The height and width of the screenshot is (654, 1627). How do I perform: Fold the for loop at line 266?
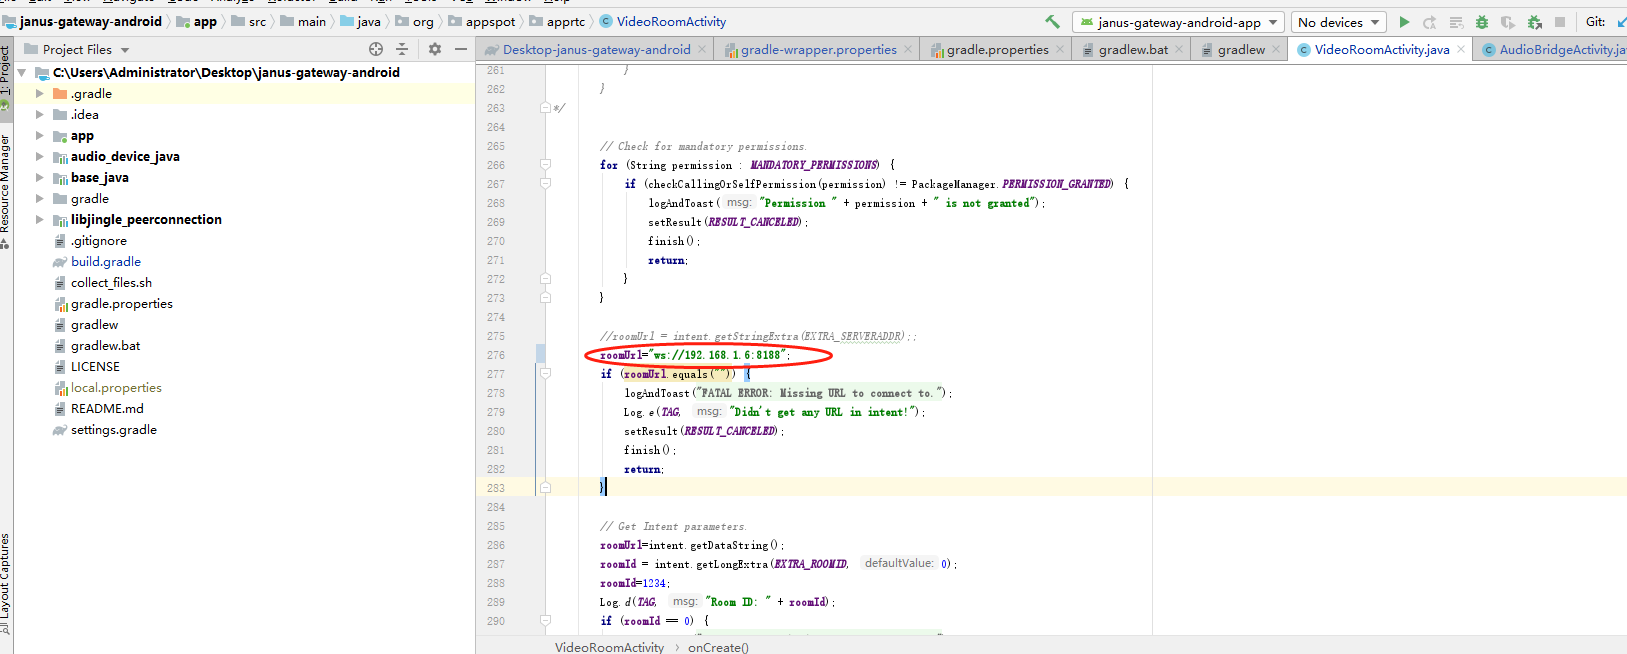545,165
